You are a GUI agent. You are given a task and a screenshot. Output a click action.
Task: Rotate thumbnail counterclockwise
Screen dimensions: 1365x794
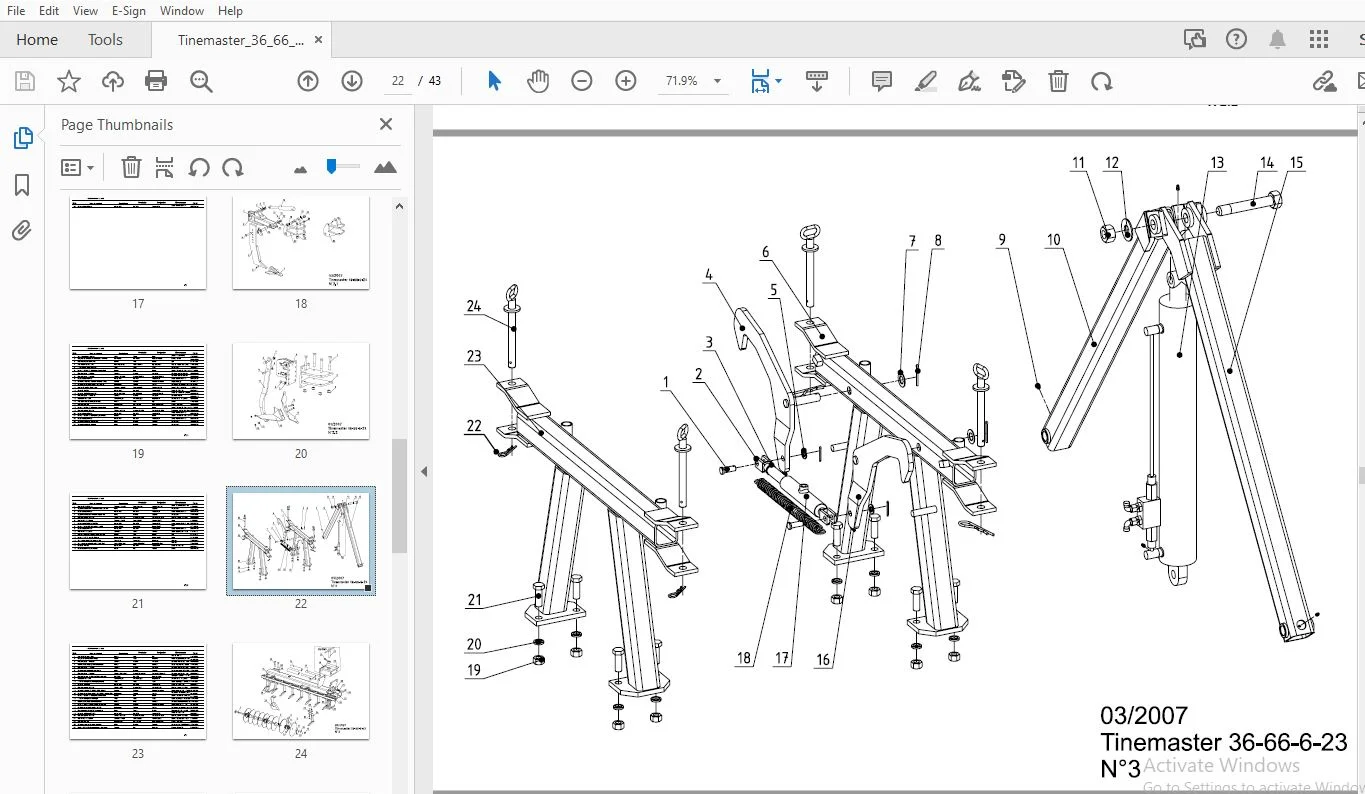[199, 167]
